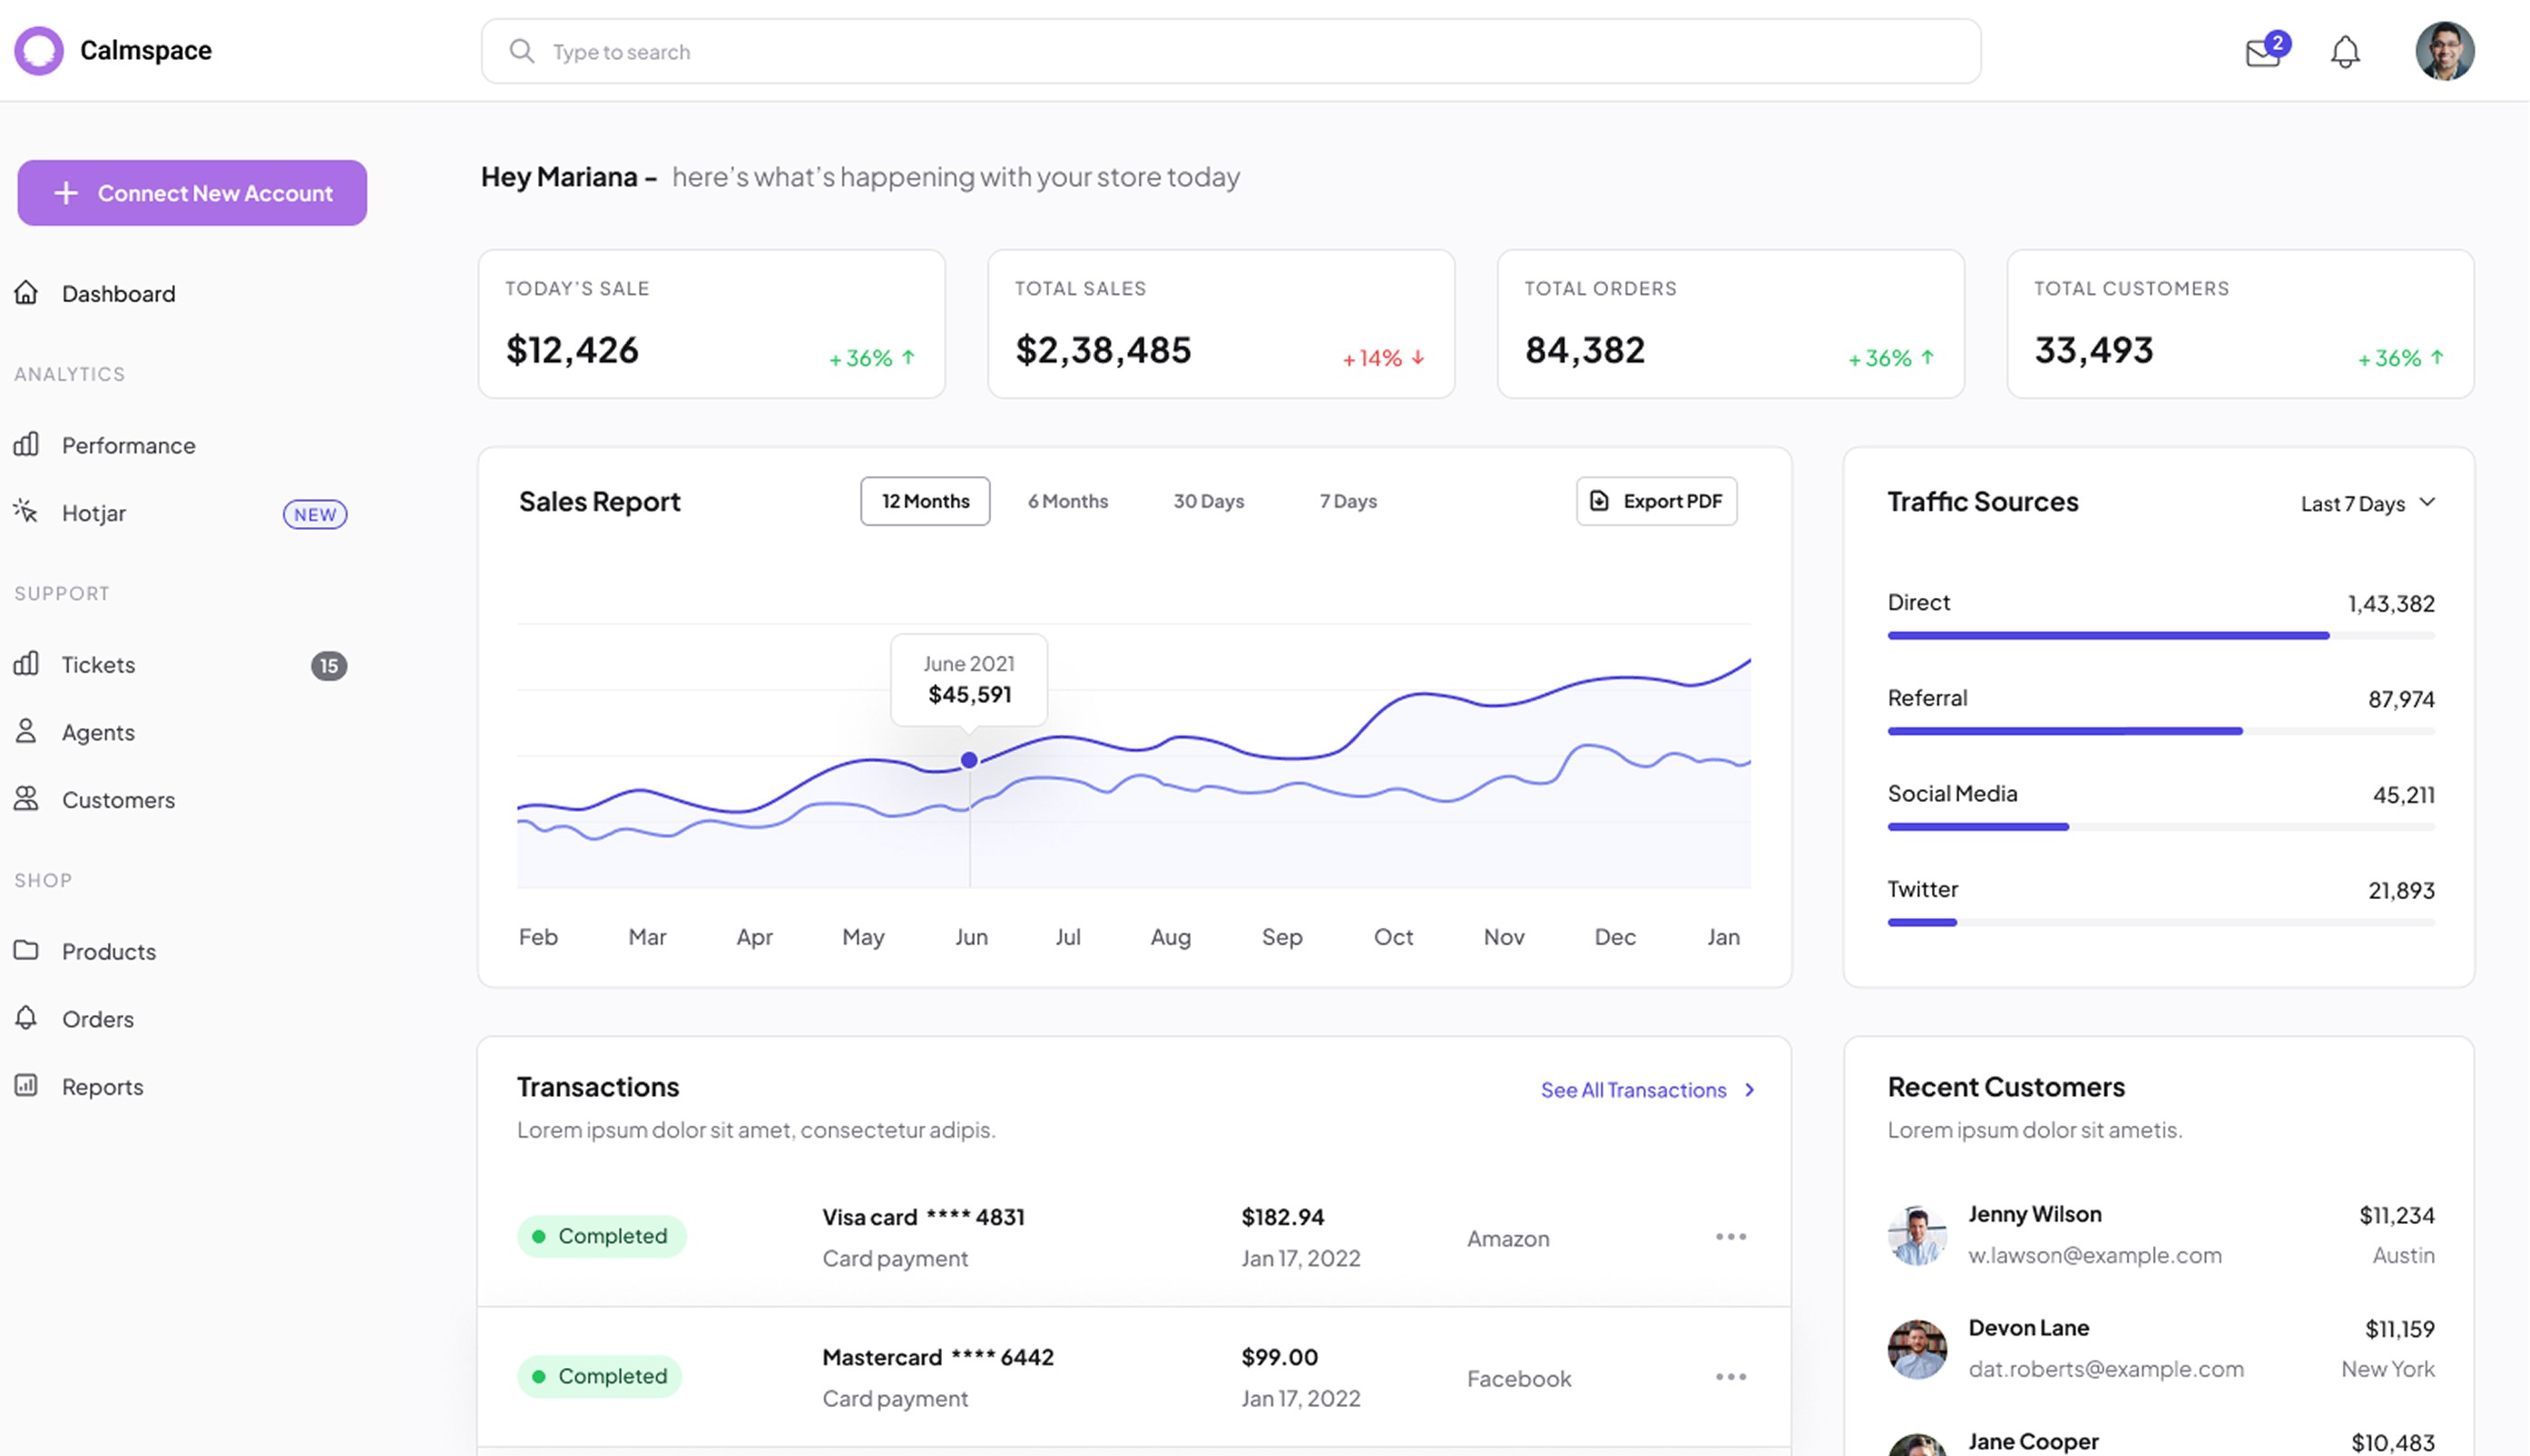
Task: Open the Products folder icon
Action: click(26, 950)
